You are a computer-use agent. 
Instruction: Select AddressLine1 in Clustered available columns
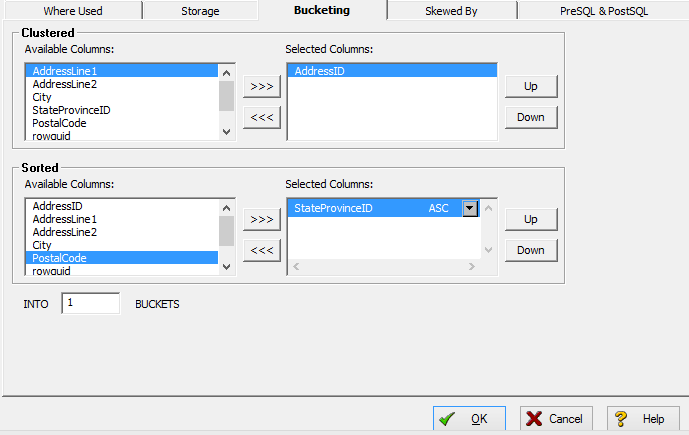pos(122,71)
